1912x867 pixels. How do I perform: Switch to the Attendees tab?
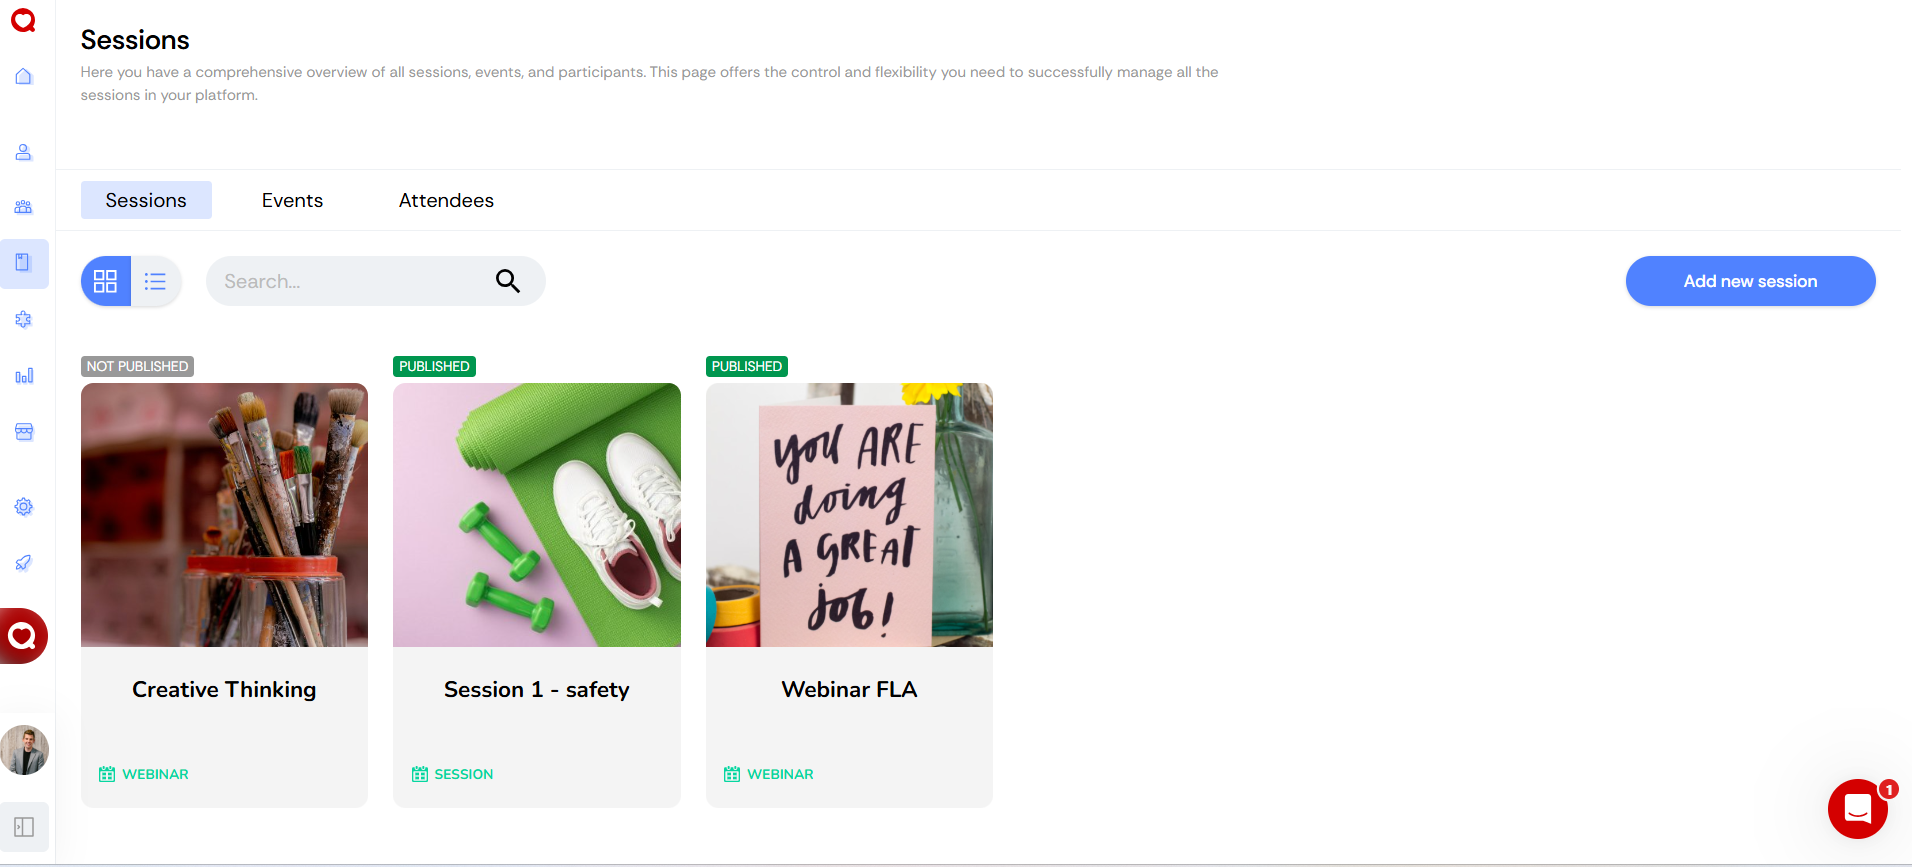(446, 200)
